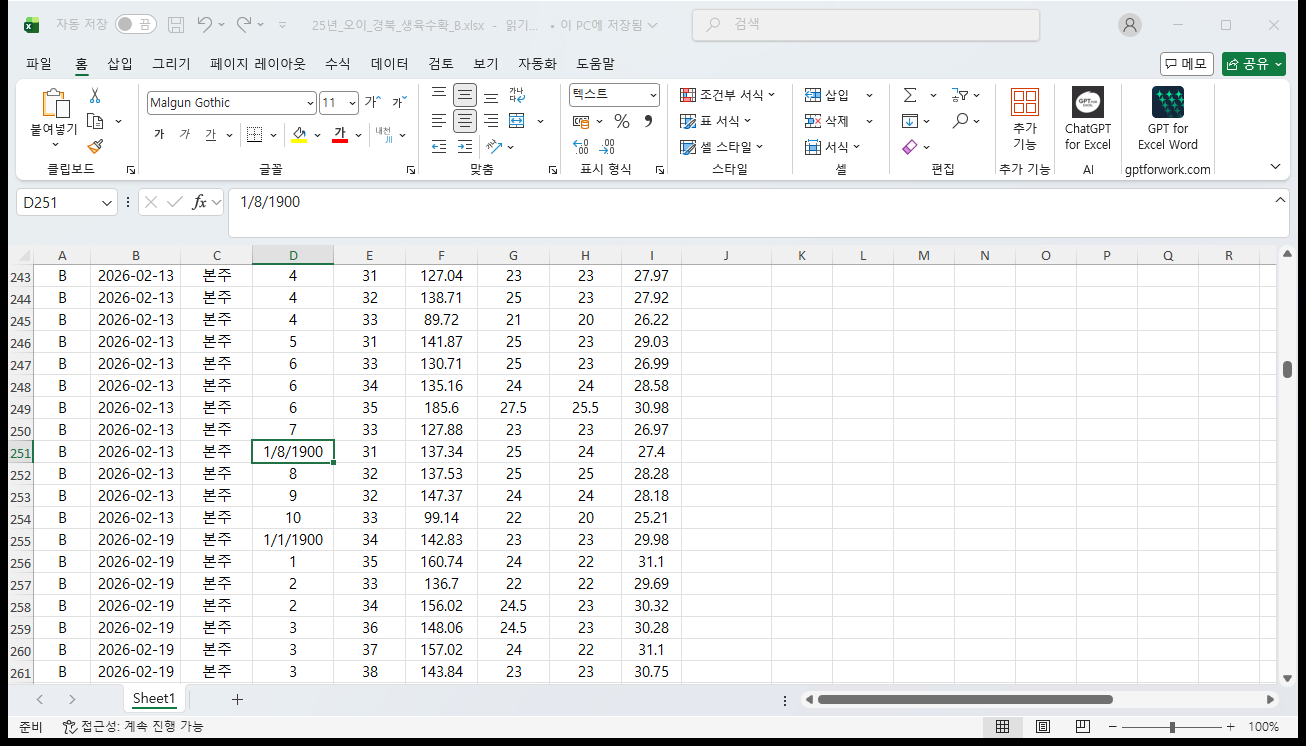Click the Undo arrow icon
The height and width of the screenshot is (746, 1306).
(204, 24)
